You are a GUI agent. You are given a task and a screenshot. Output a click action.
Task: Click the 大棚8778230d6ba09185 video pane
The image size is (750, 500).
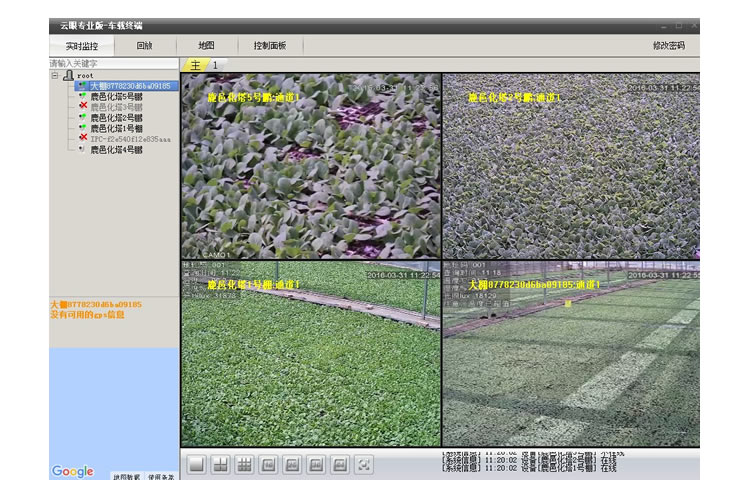tap(571, 354)
